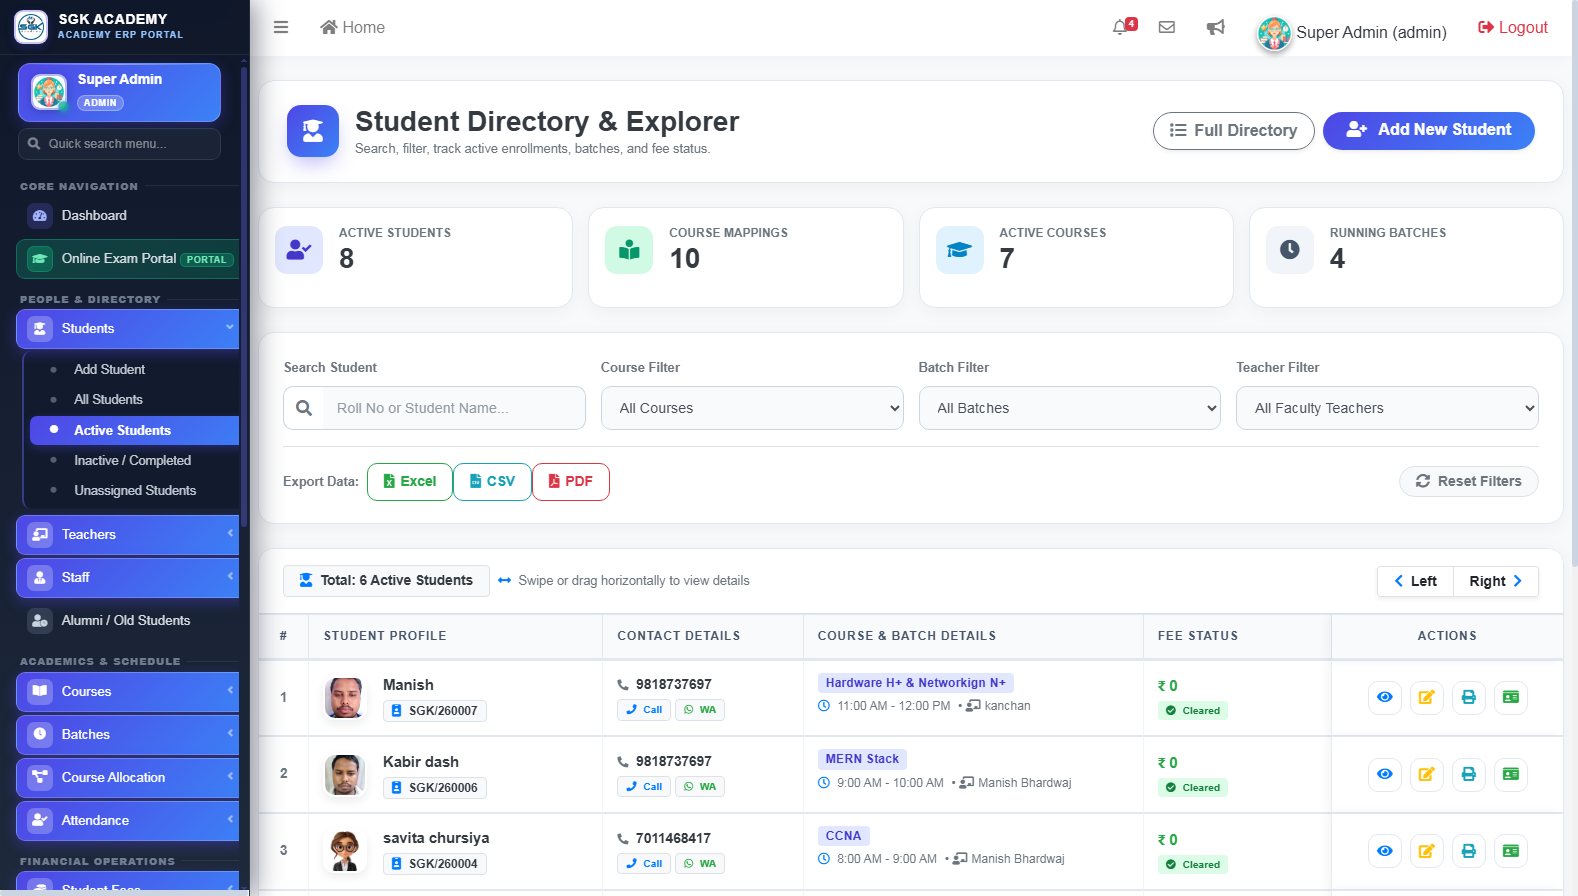
Task: Expand the Staff sidebar menu
Action: (x=128, y=578)
